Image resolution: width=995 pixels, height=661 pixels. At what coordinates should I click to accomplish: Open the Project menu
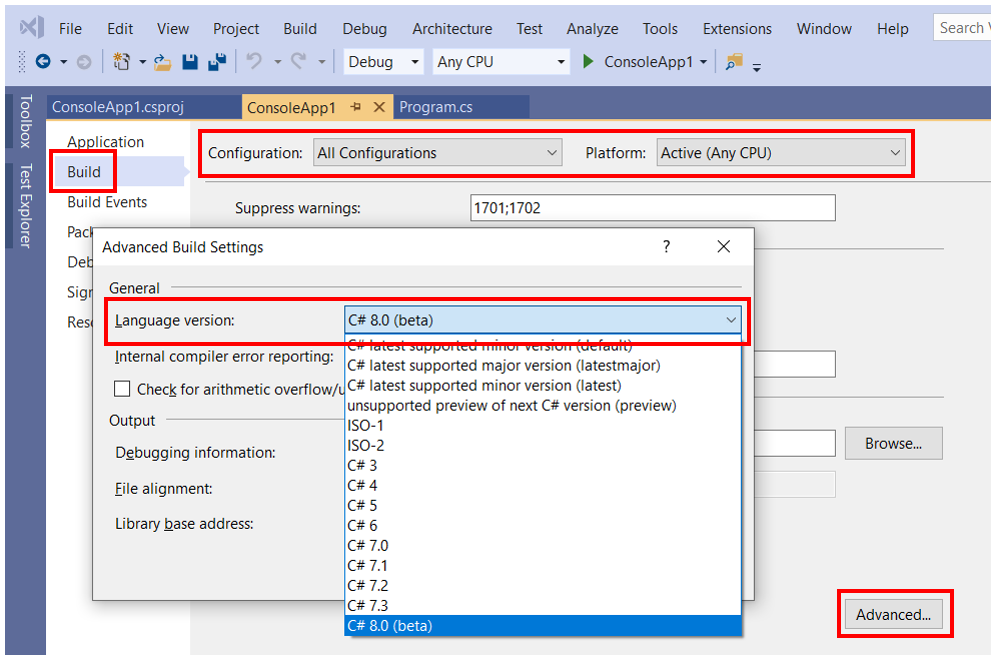(x=235, y=29)
